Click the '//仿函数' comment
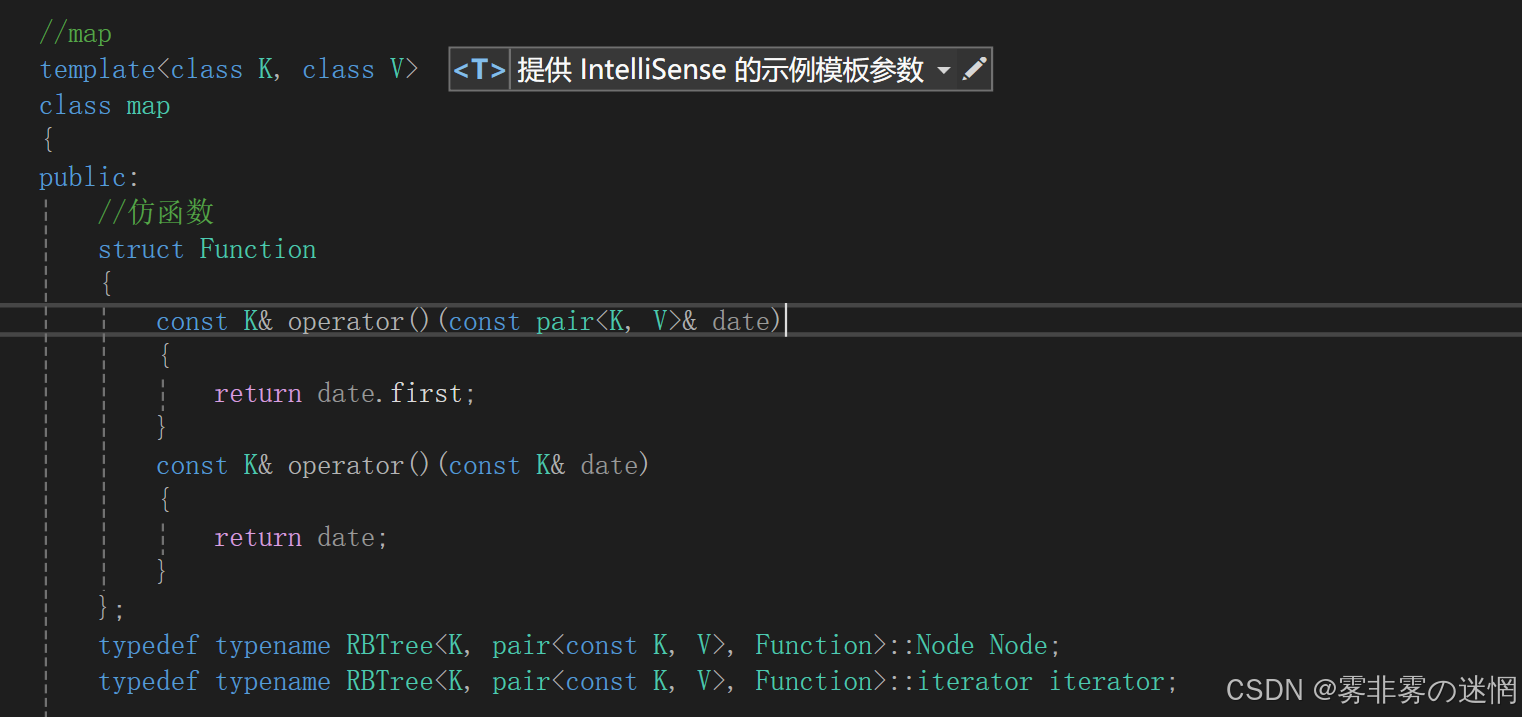Viewport: 1522px width, 717px height. point(156,212)
